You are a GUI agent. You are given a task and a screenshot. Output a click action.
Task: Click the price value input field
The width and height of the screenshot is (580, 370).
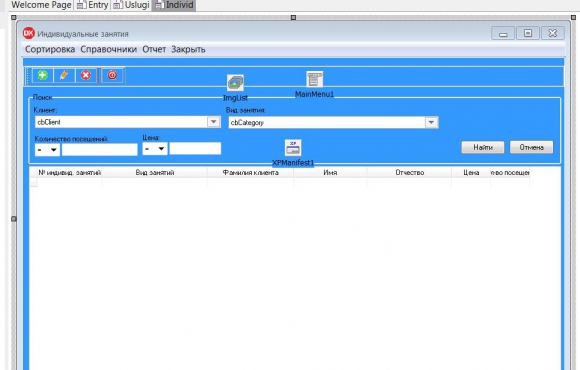coord(195,149)
